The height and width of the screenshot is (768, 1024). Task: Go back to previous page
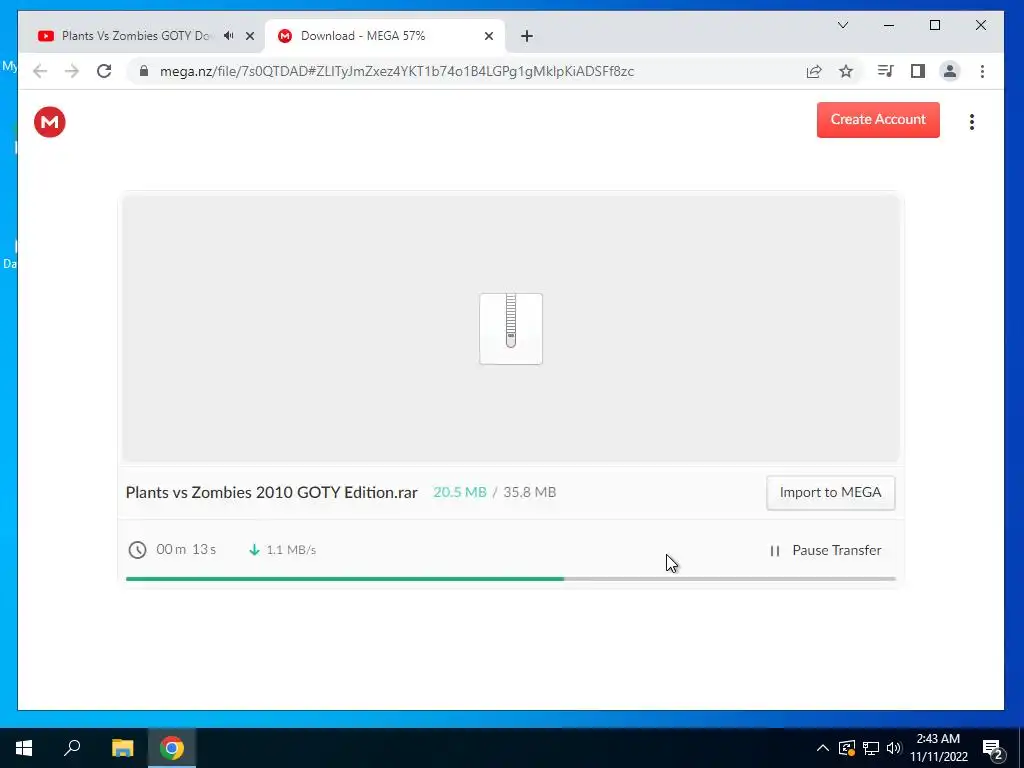[40, 71]
